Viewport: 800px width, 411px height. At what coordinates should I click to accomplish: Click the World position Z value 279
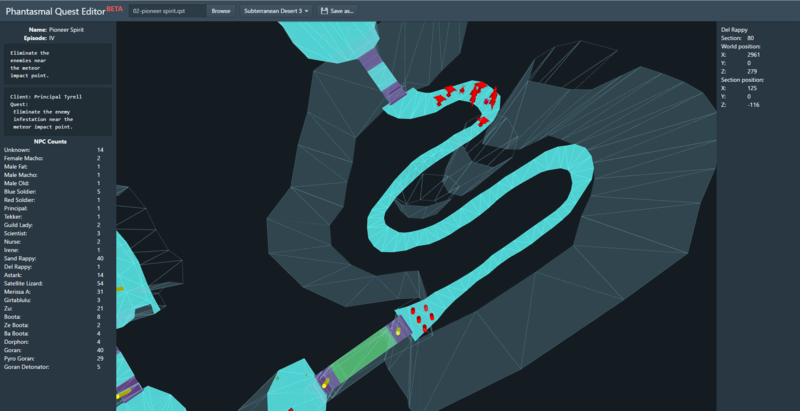coord(752,71)
